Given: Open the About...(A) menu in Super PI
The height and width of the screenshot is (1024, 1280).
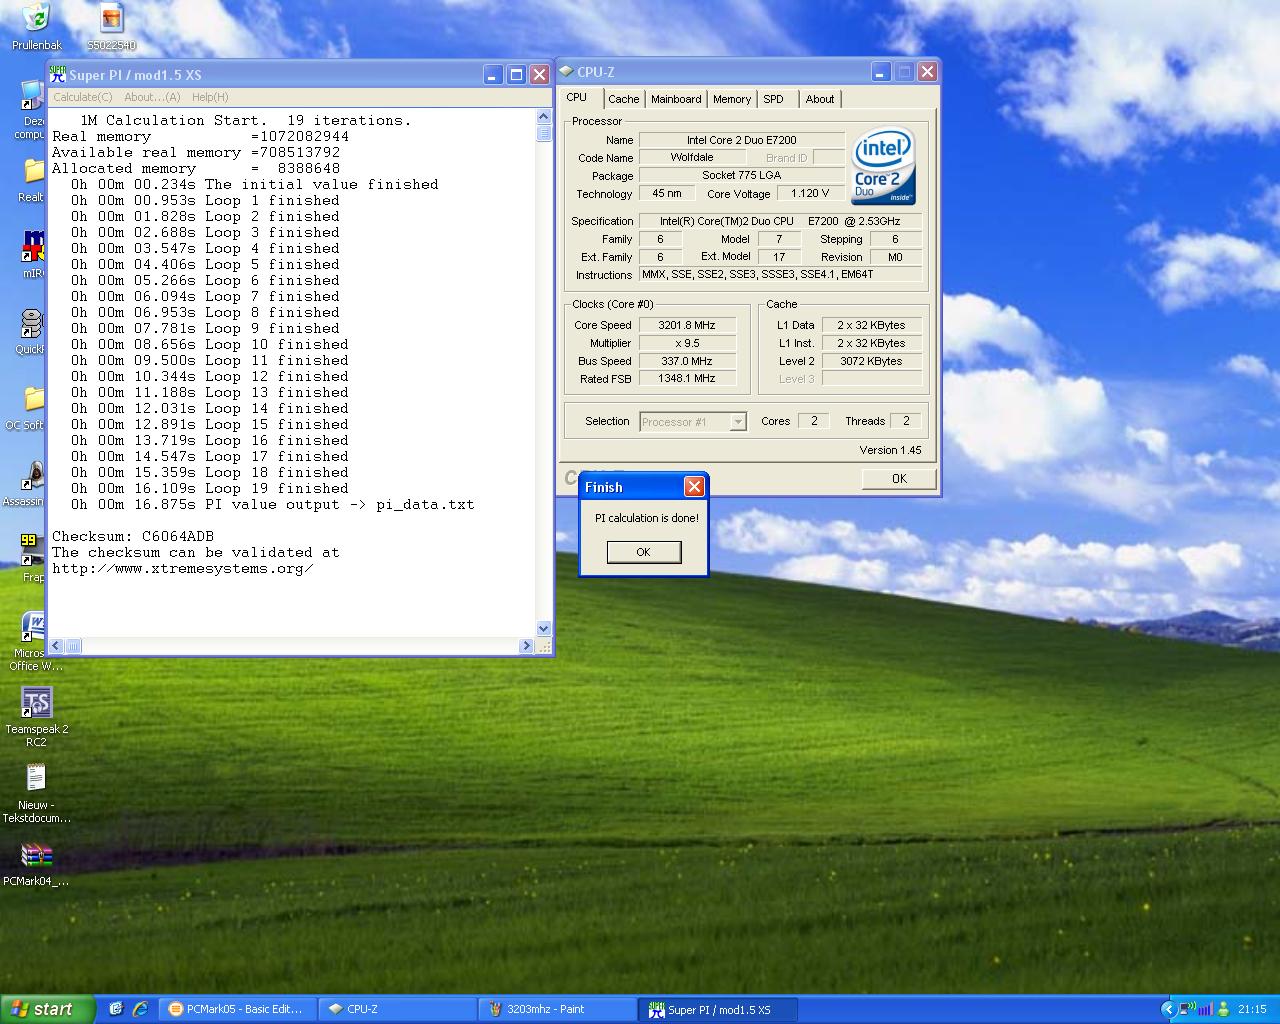Looking at the screenshot, I should 152,97.
